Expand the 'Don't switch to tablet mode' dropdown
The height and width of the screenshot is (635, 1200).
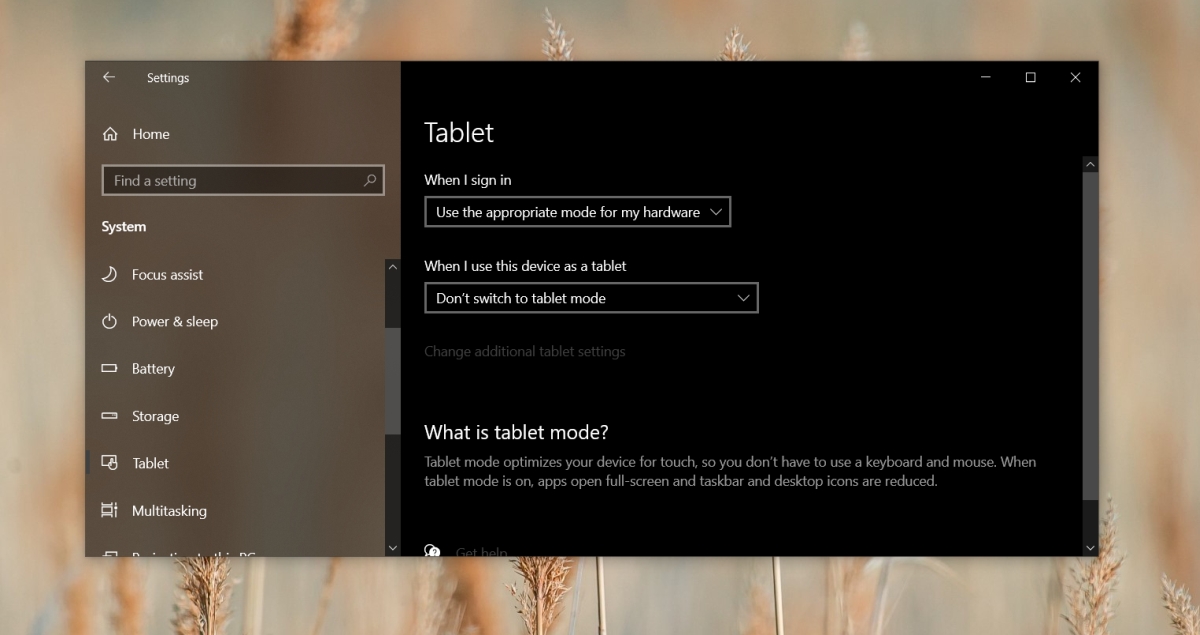pyautogui.click(x=591, y=298)
